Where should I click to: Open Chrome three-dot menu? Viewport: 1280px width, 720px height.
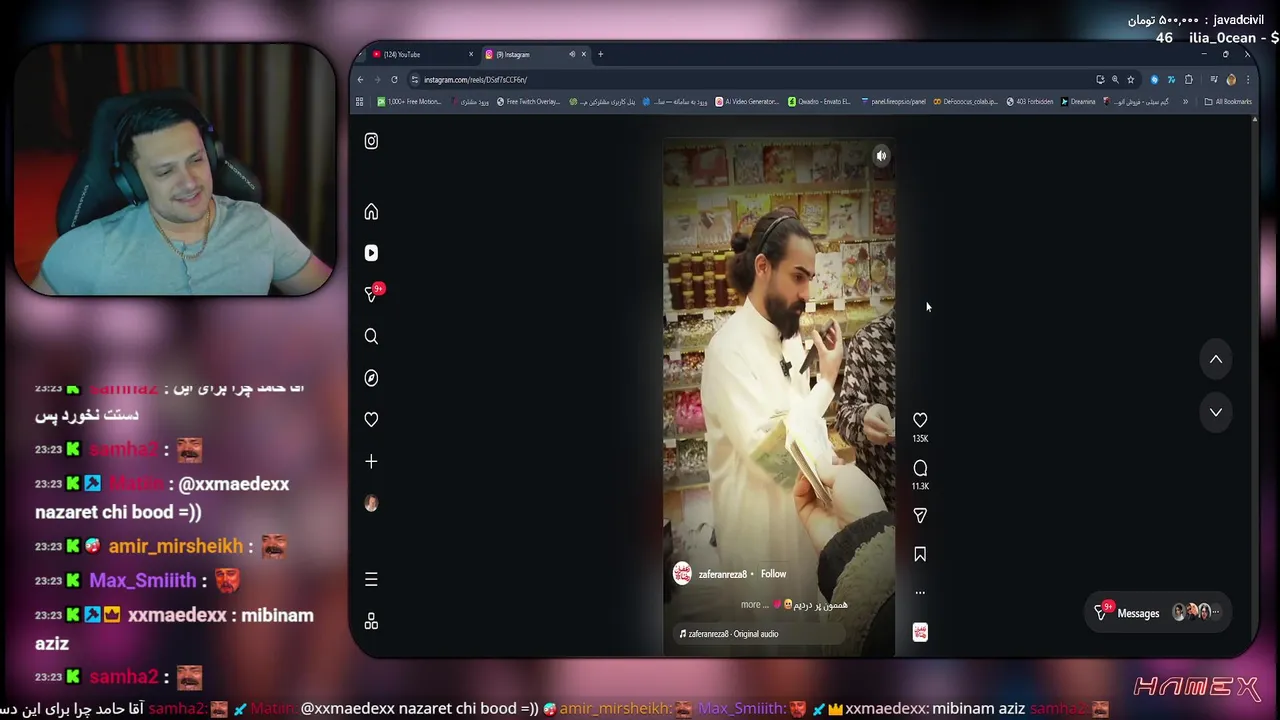tap(1247, 80)
